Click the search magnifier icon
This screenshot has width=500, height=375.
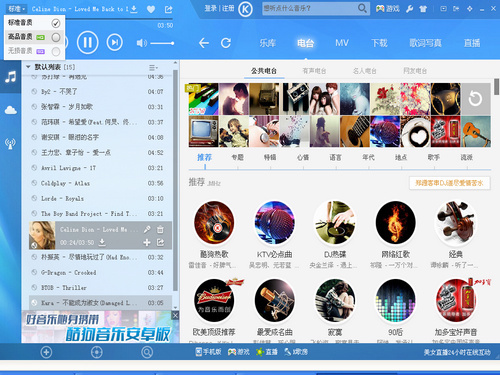pyautogui.click(x=362, y=8)
